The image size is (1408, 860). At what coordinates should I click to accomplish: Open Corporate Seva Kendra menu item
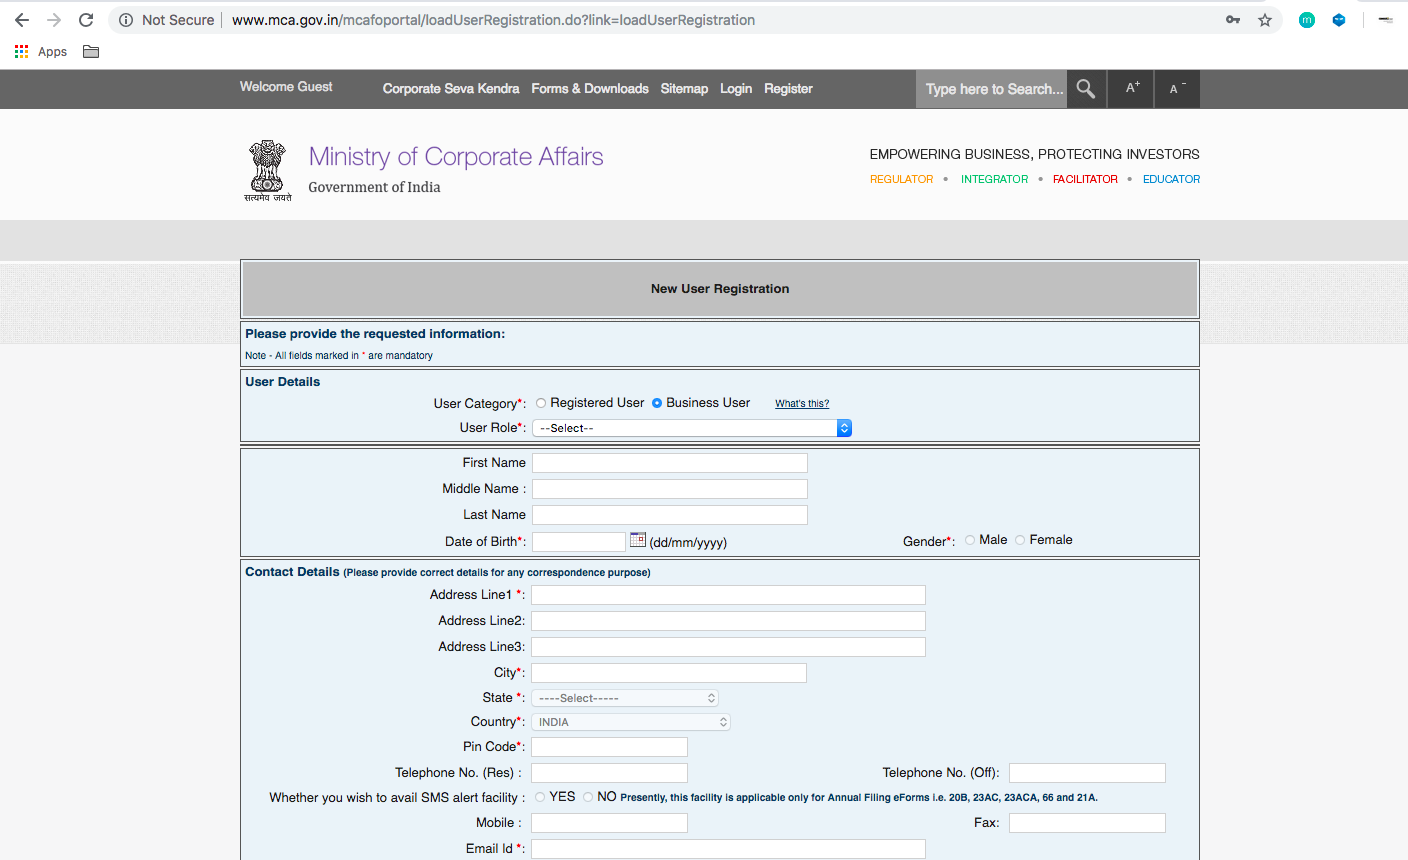[x=451, y=89]
